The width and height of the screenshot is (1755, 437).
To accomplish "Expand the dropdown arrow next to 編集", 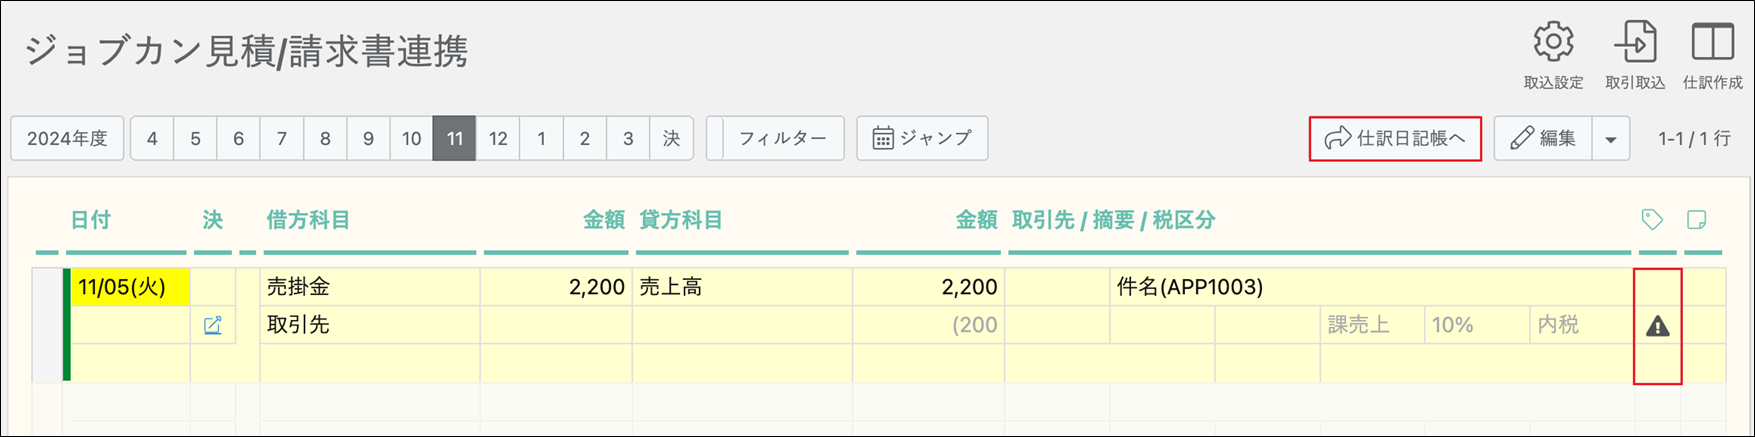I will (1610, 139).
